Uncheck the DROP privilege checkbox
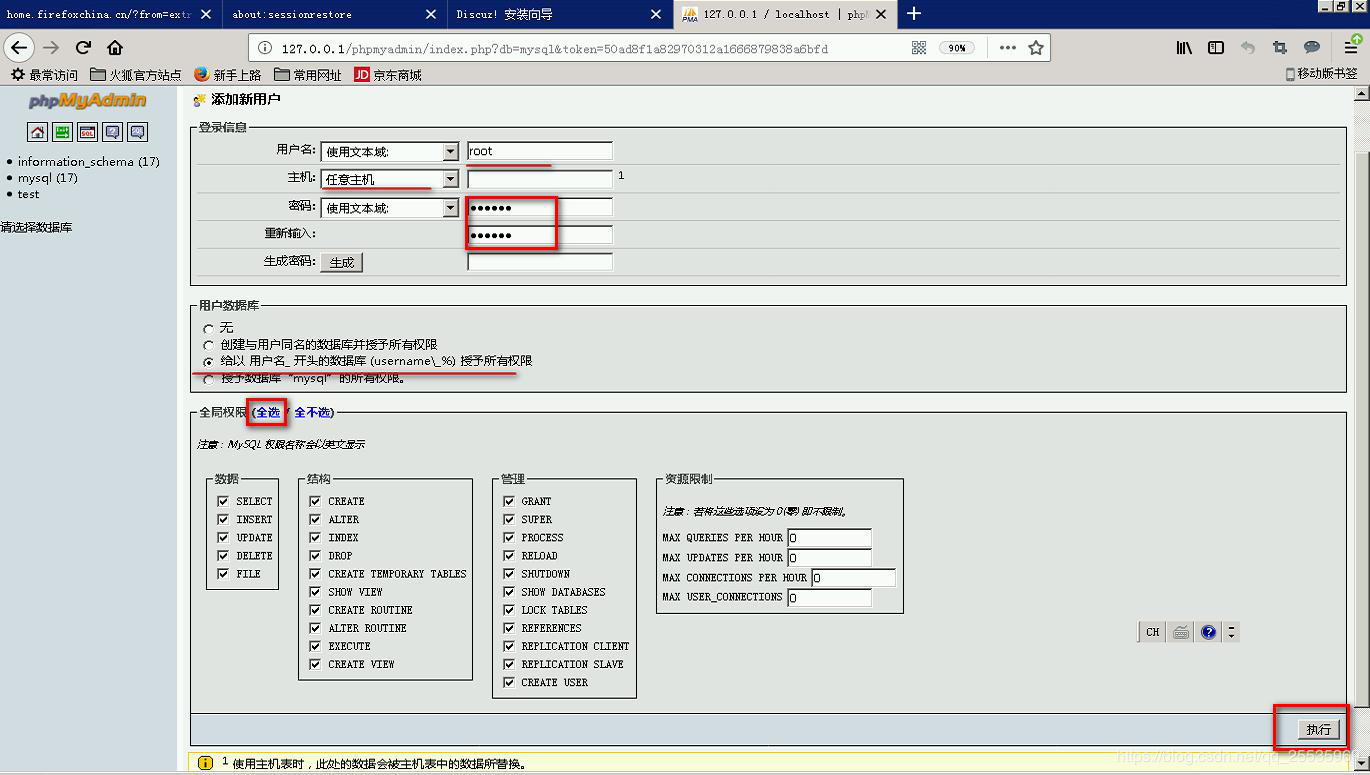This screenshot has width=1370, height=775. (315, 555)
